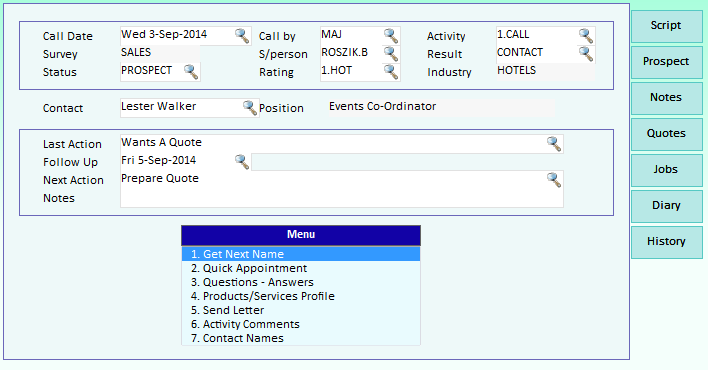Select menu item 3. Questions - Answers
Screen dimensions: 708x370
301,282
